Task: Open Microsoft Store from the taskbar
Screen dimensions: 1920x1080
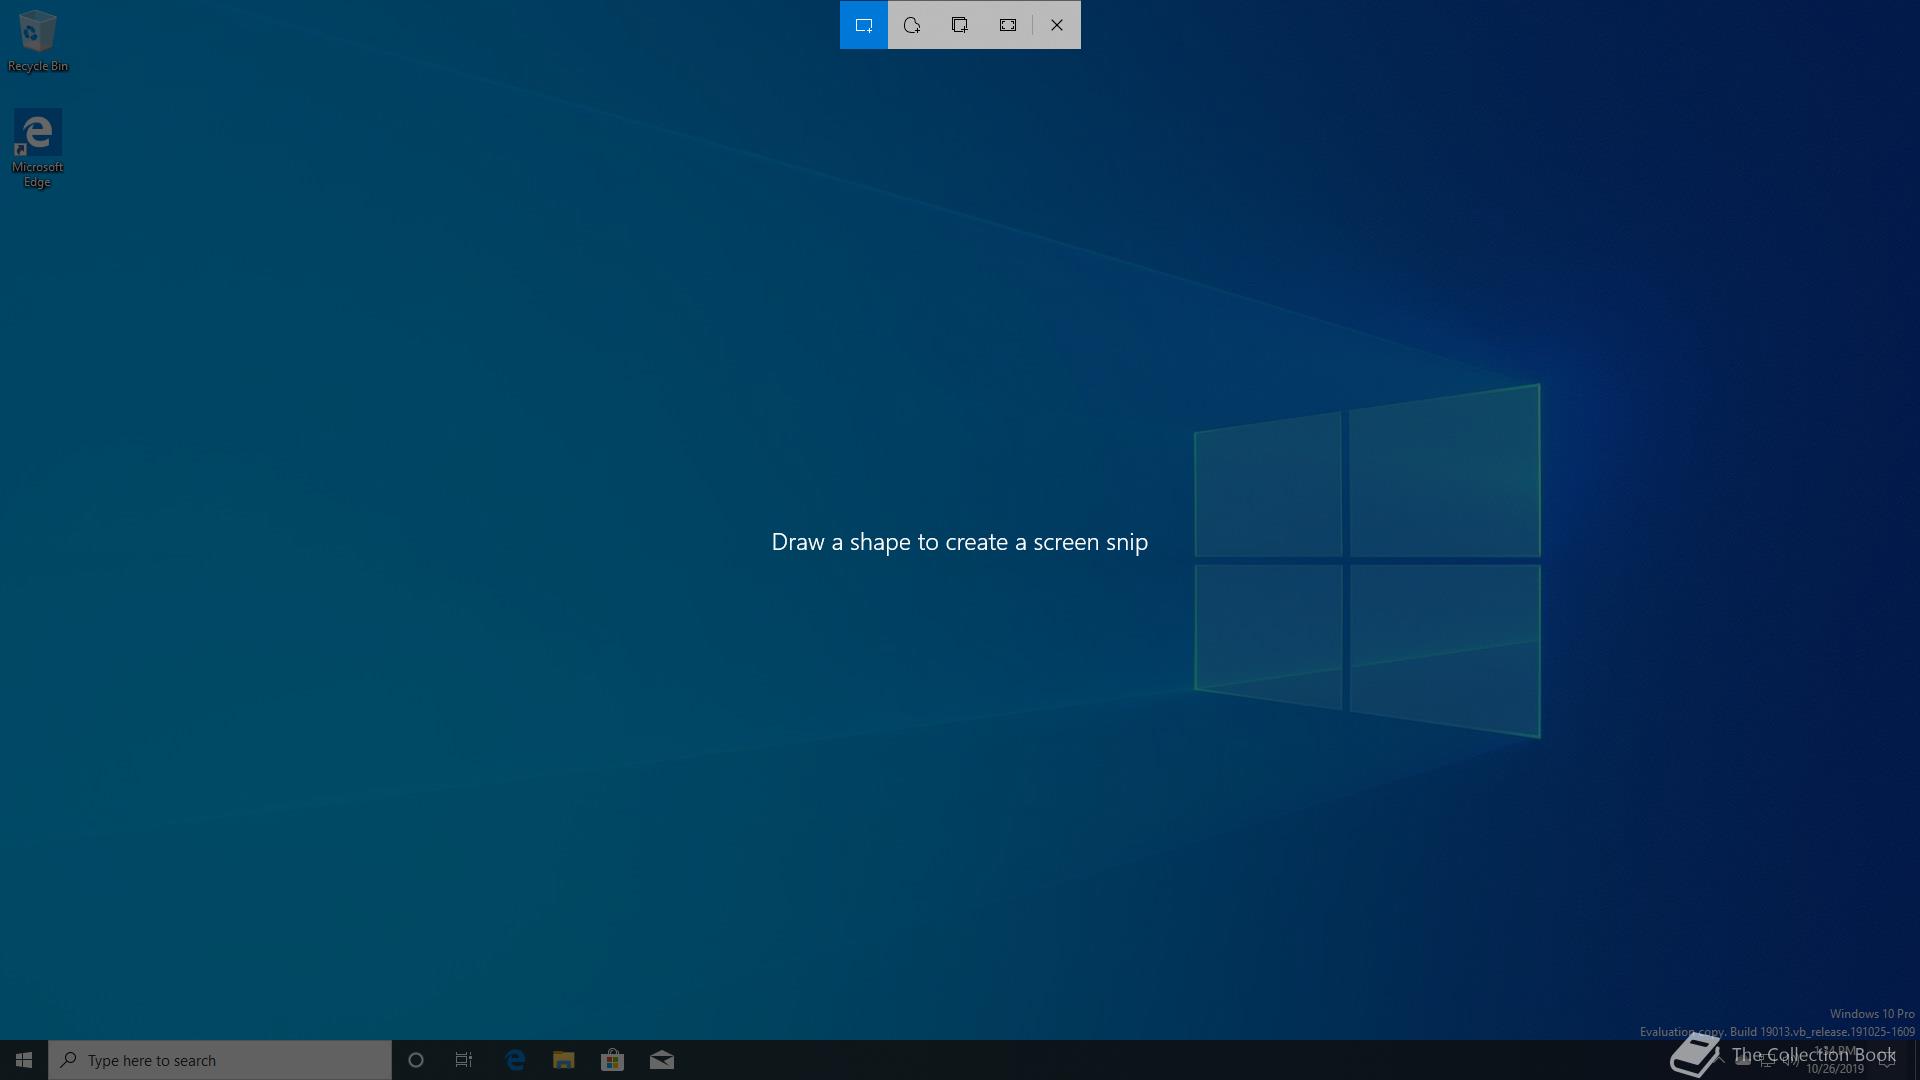Action: 612,1060
